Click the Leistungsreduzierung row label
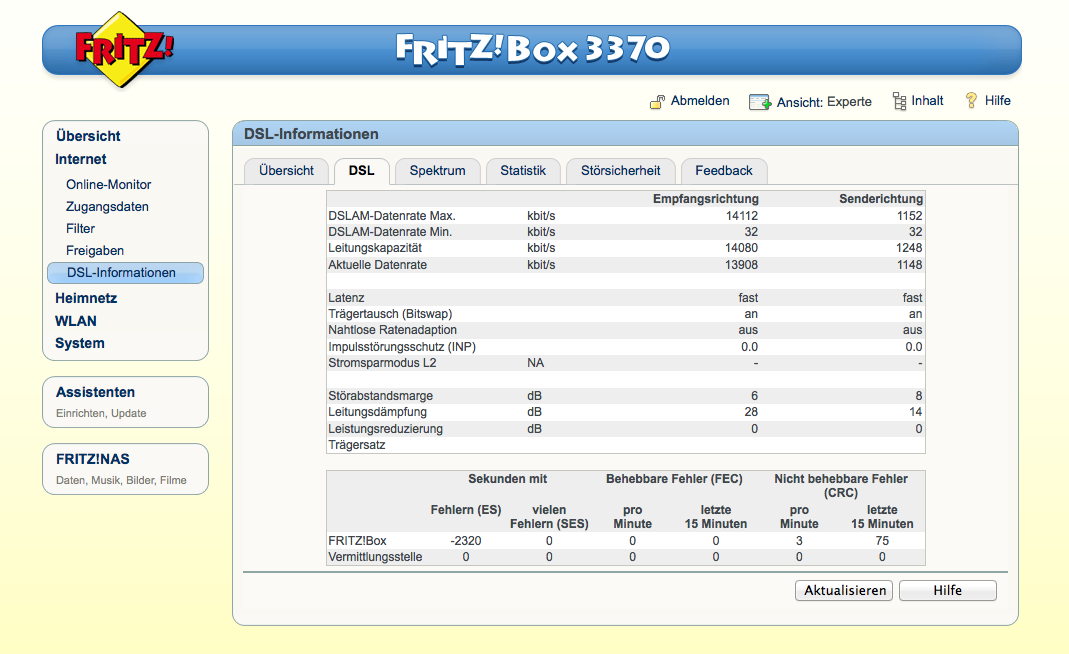1069x654 pixels. coord(385,429)
